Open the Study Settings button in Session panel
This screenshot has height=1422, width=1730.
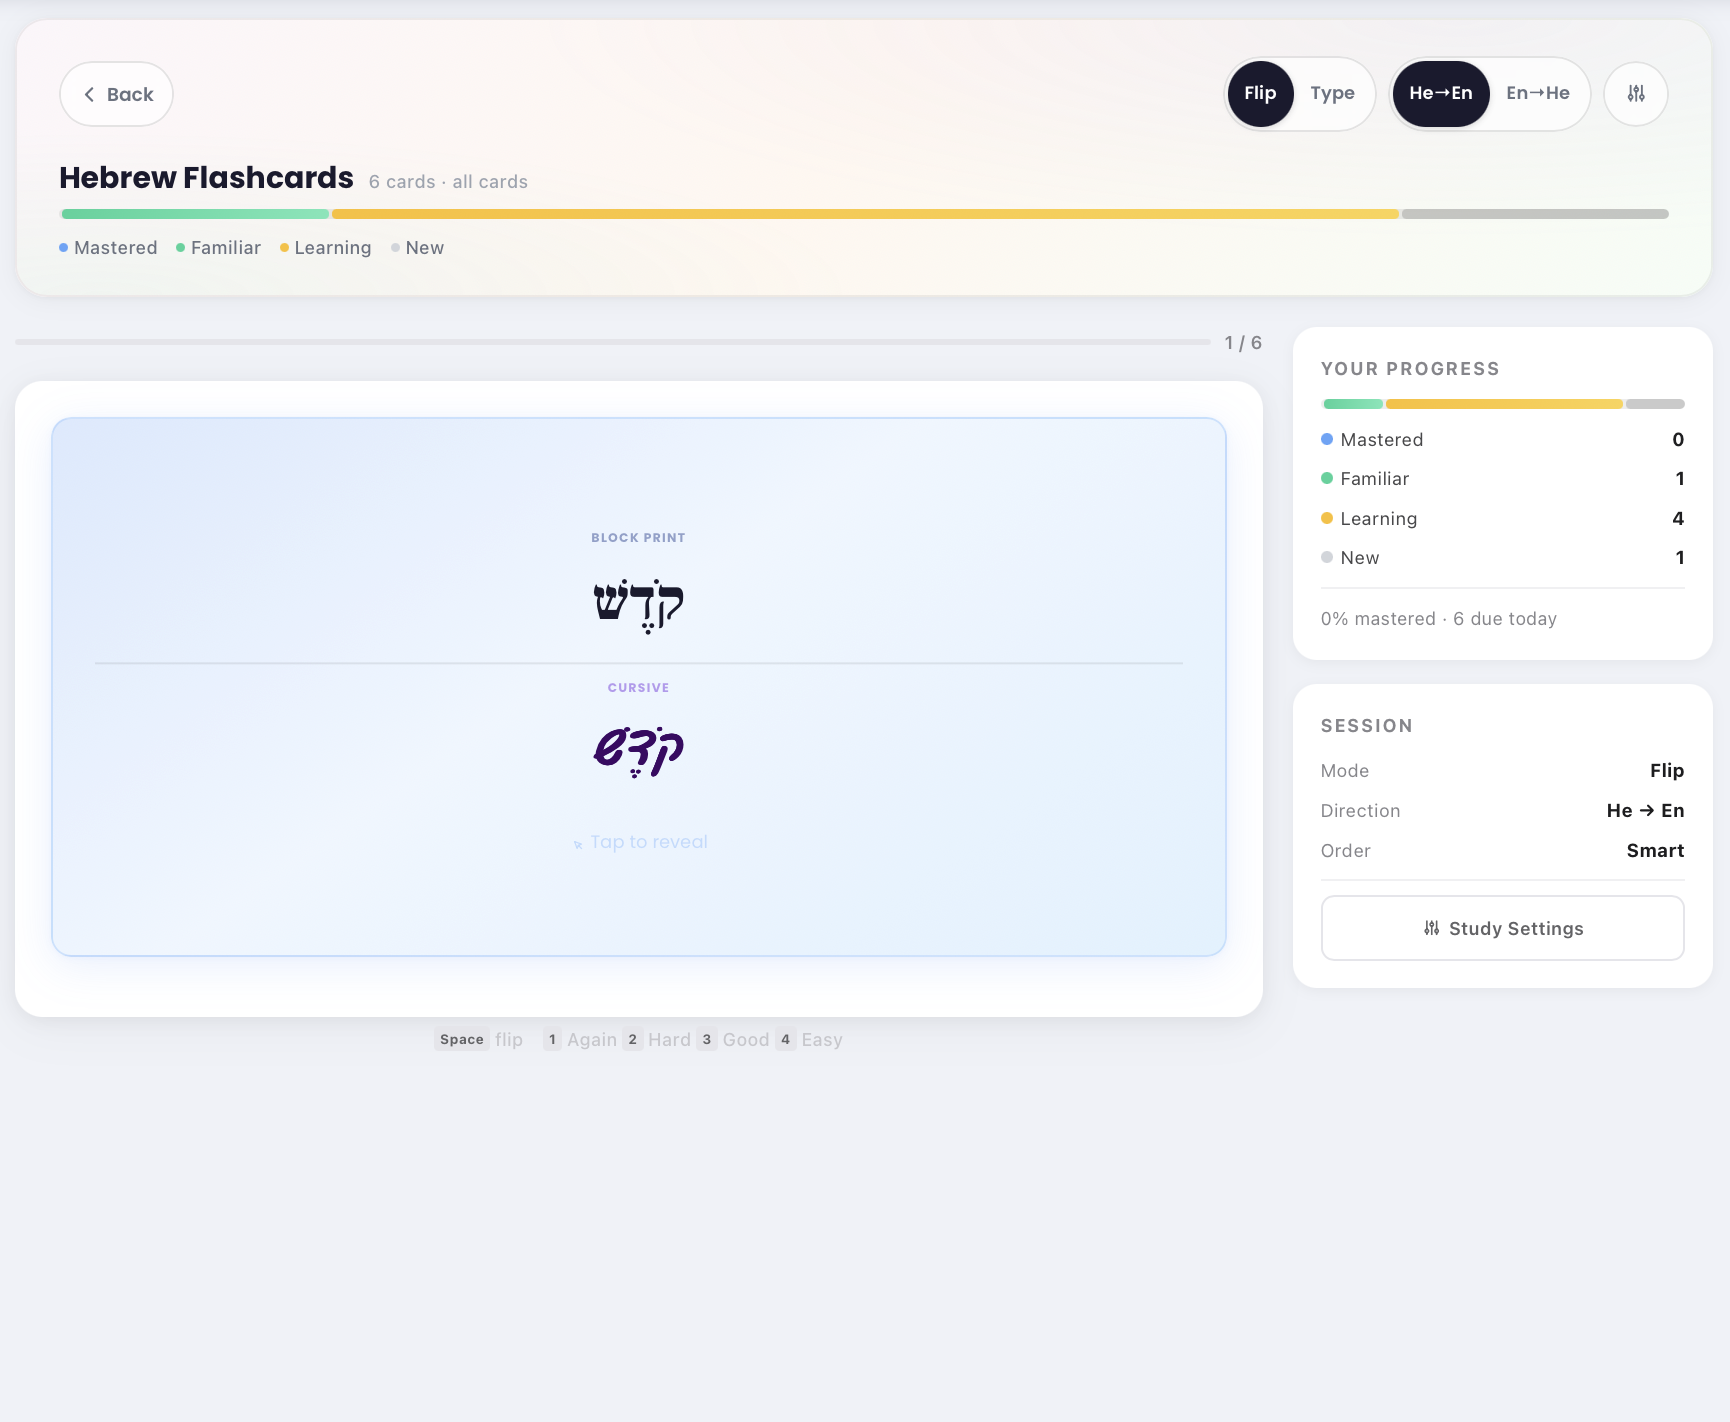tap(1502, 928)
